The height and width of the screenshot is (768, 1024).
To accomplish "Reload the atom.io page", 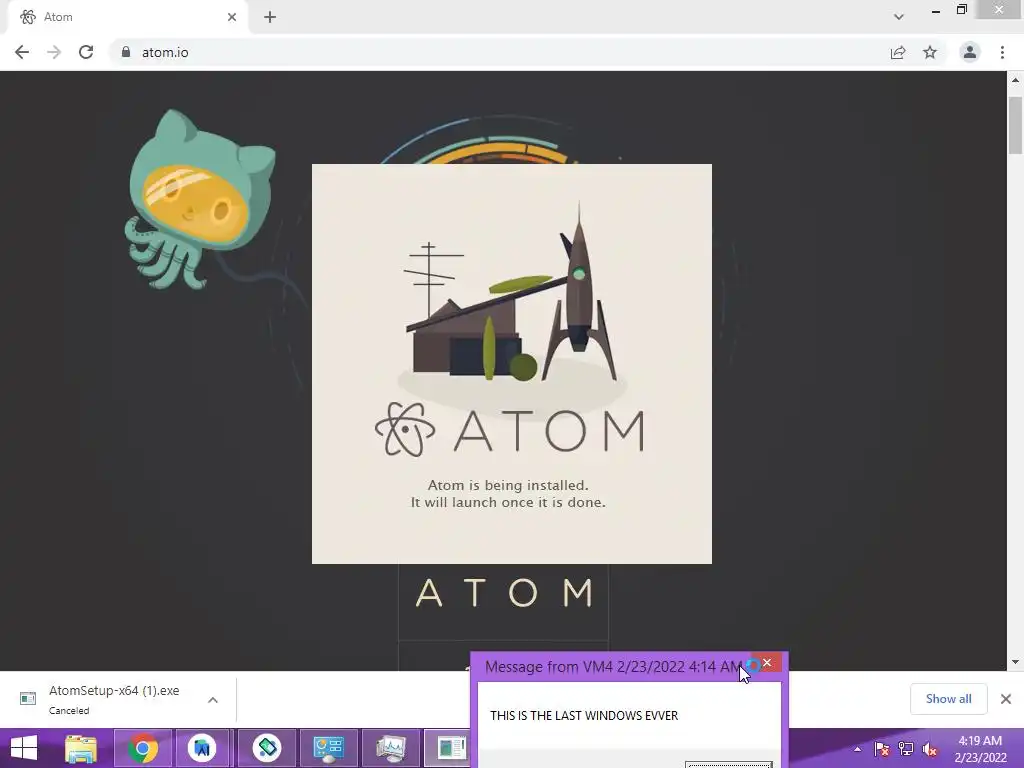I will 86,52.
